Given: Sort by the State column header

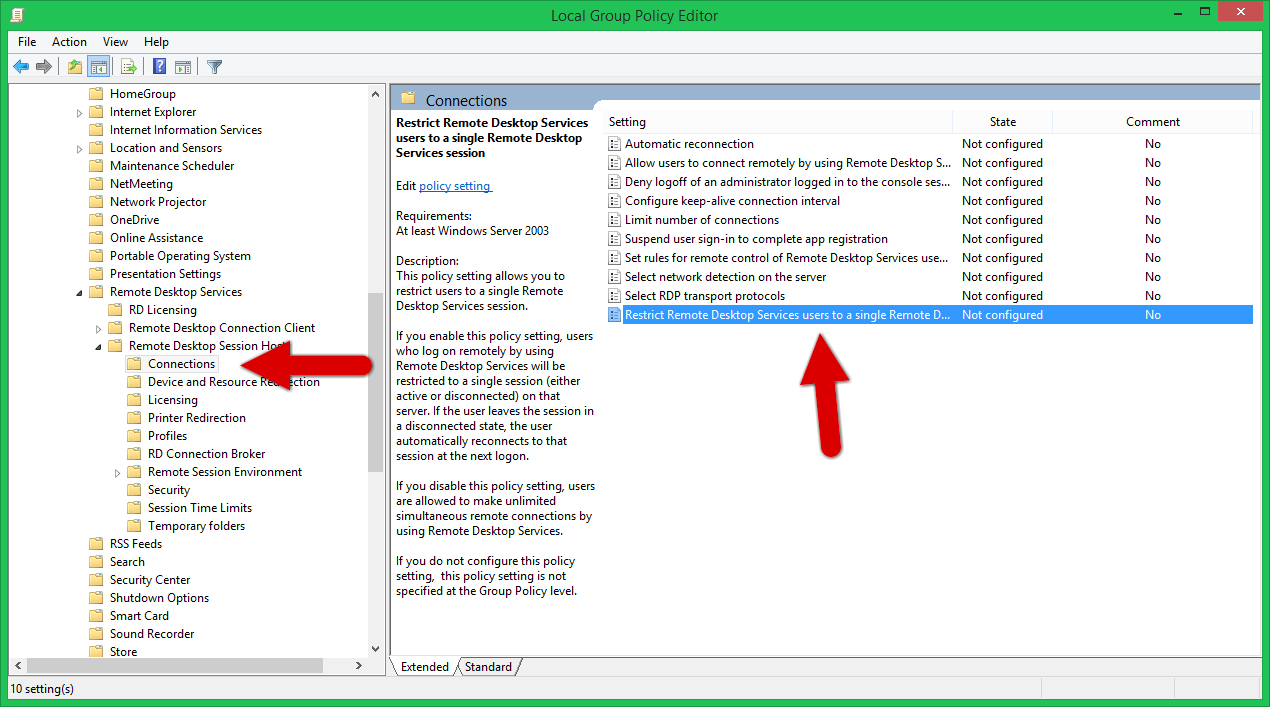Looking at the screenshot, I should [1003, 122].
